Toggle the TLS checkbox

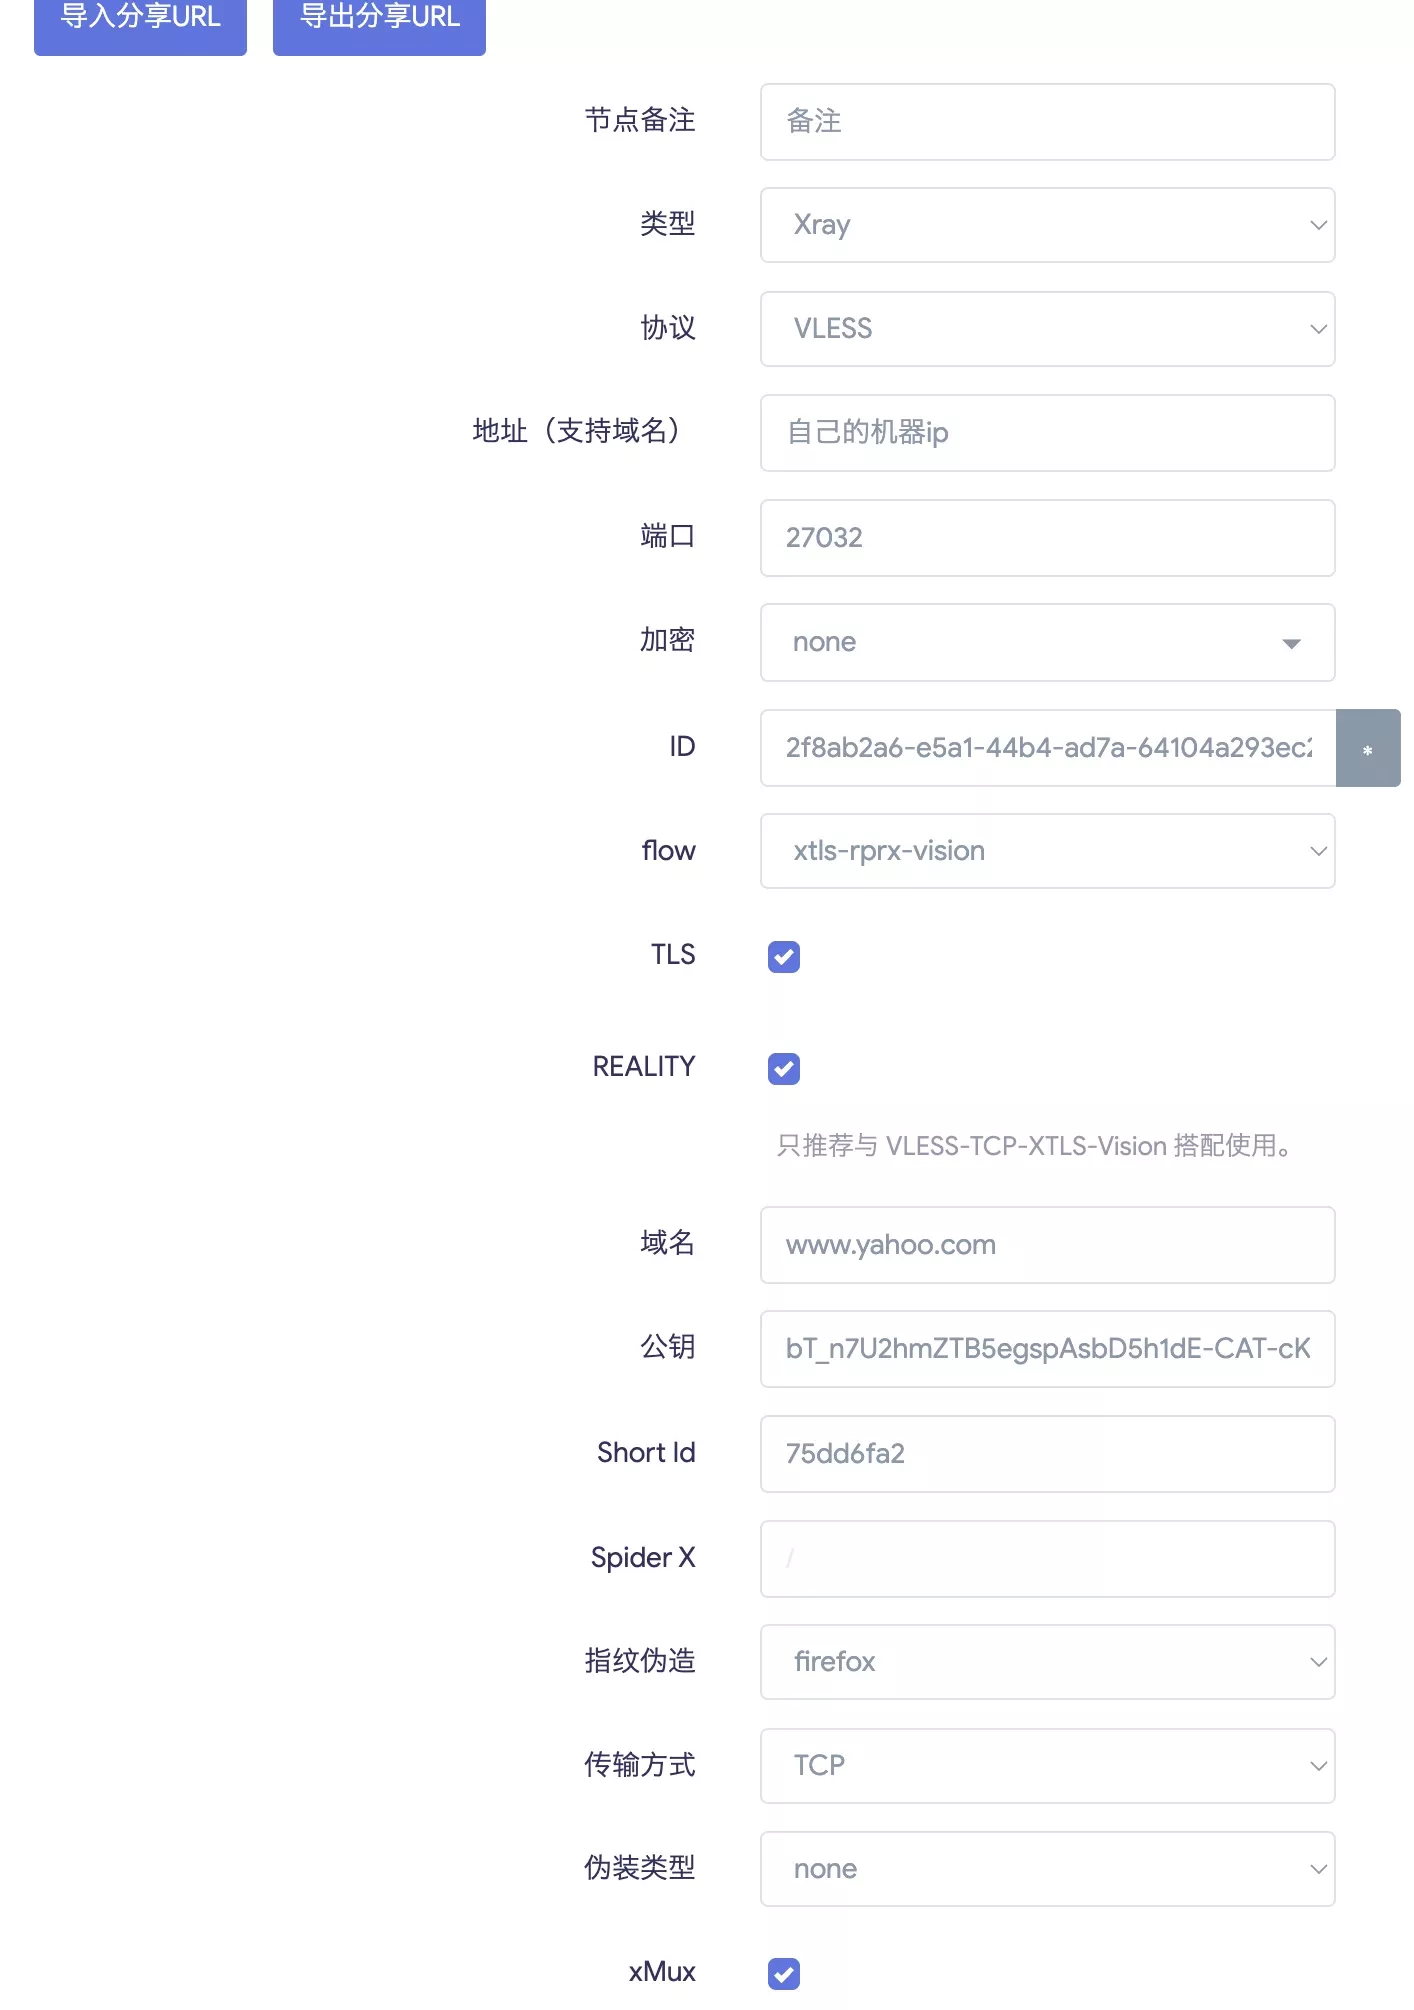click(784, 957)
